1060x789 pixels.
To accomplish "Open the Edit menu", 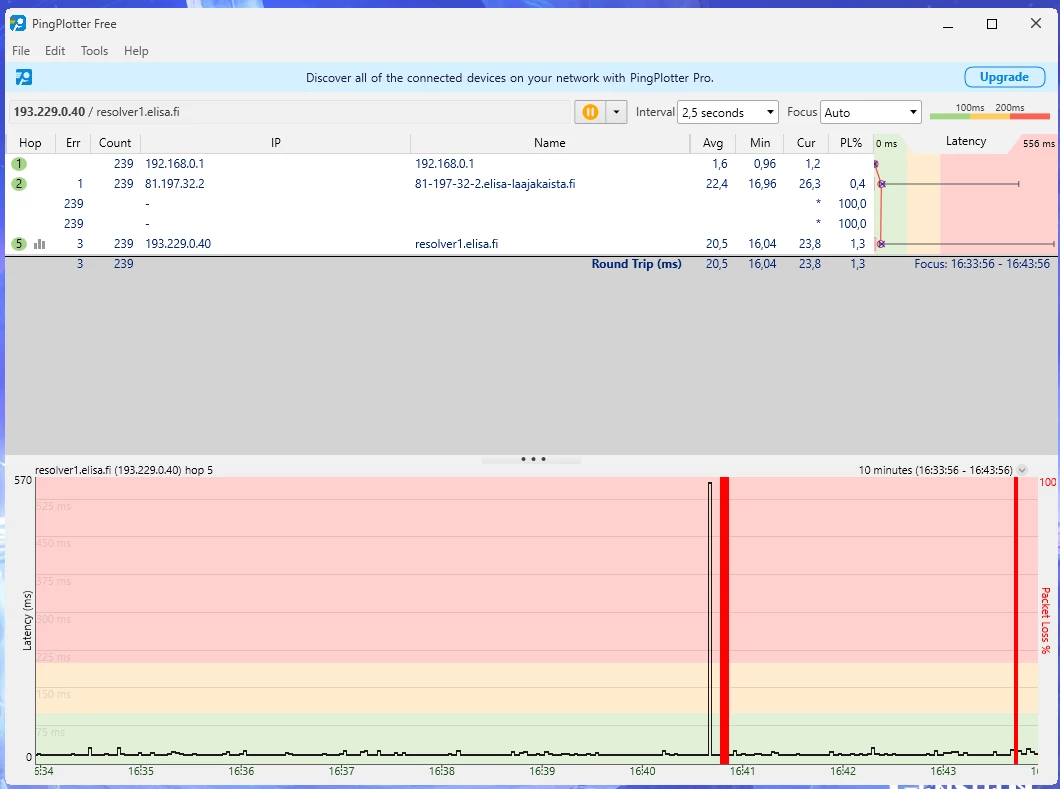I will point(55,51).
